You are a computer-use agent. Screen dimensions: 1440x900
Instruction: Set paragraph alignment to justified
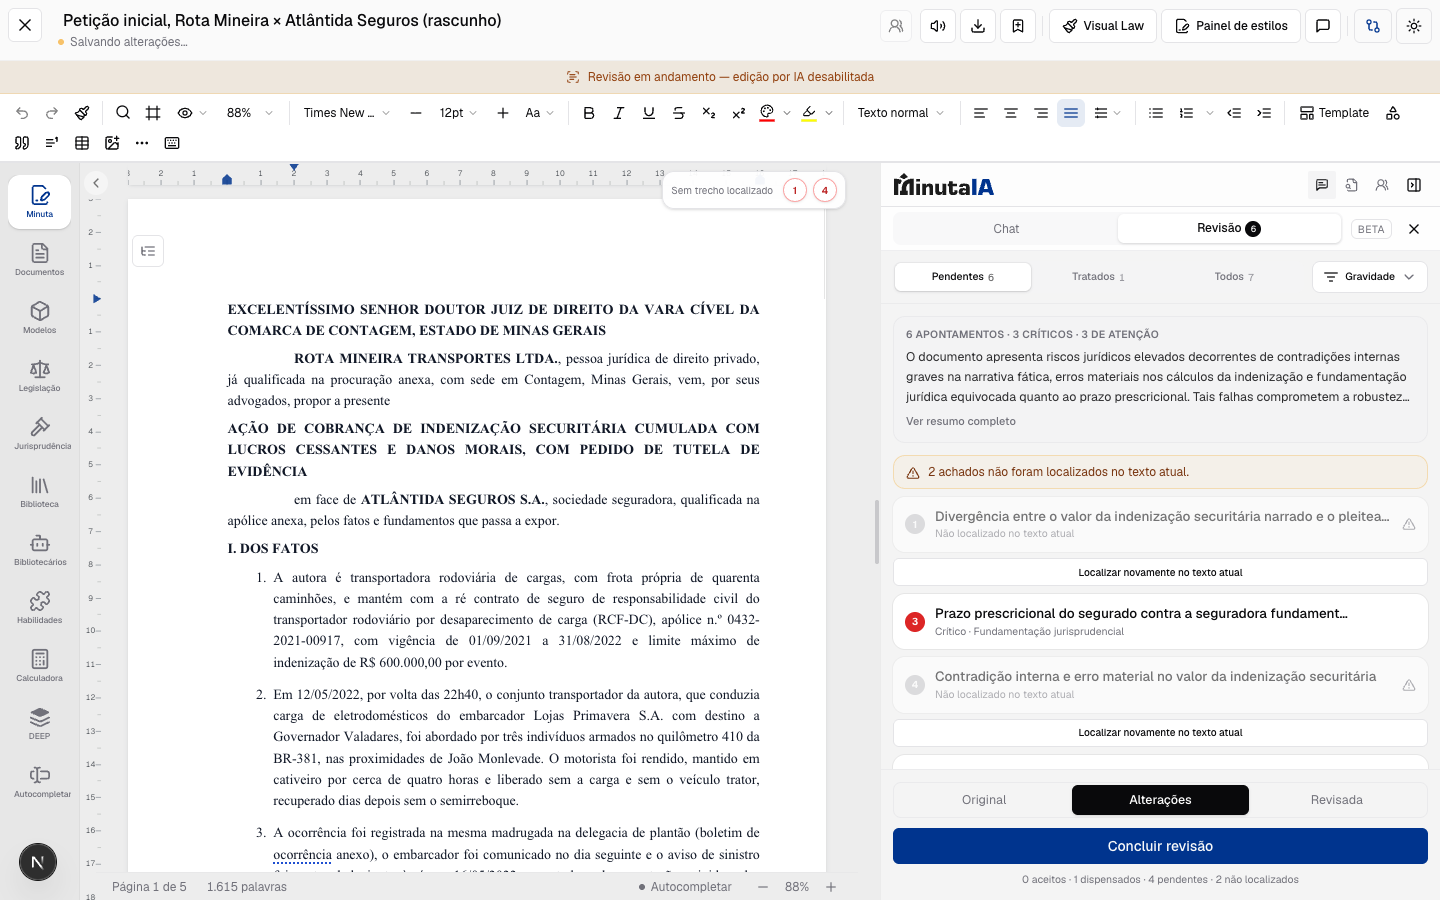coord(1071,113)
